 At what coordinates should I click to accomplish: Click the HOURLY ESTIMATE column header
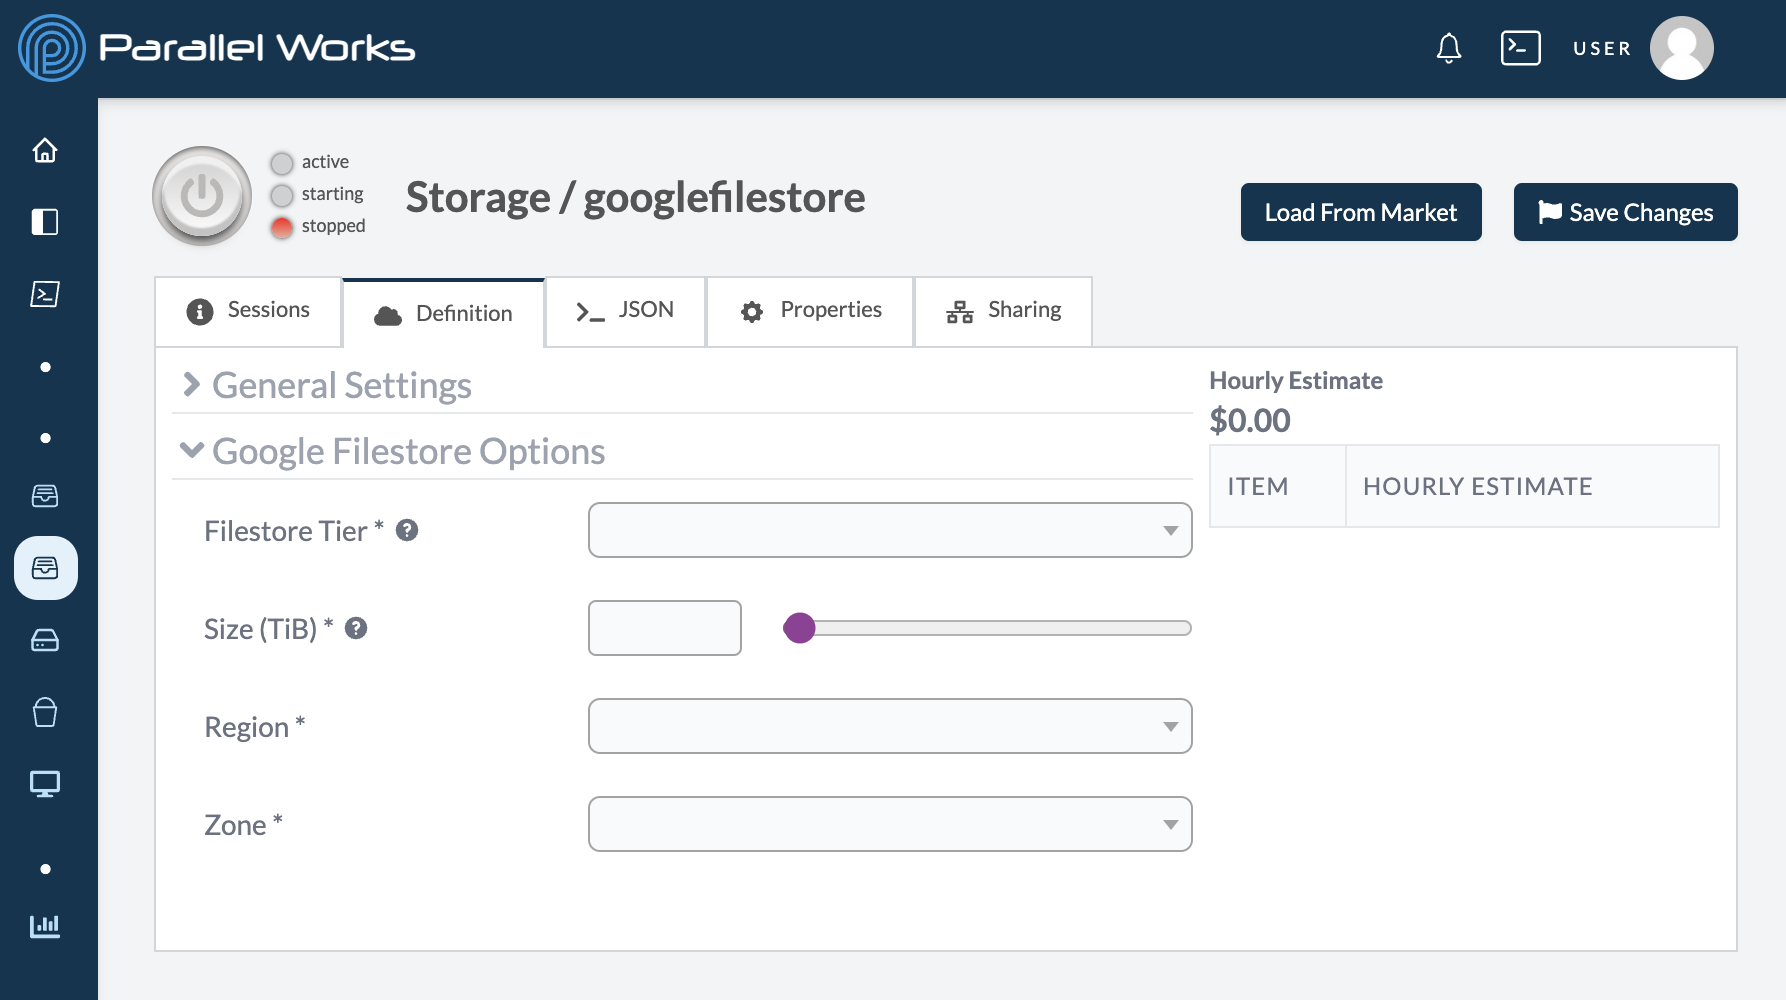[x=1532, y=486]
